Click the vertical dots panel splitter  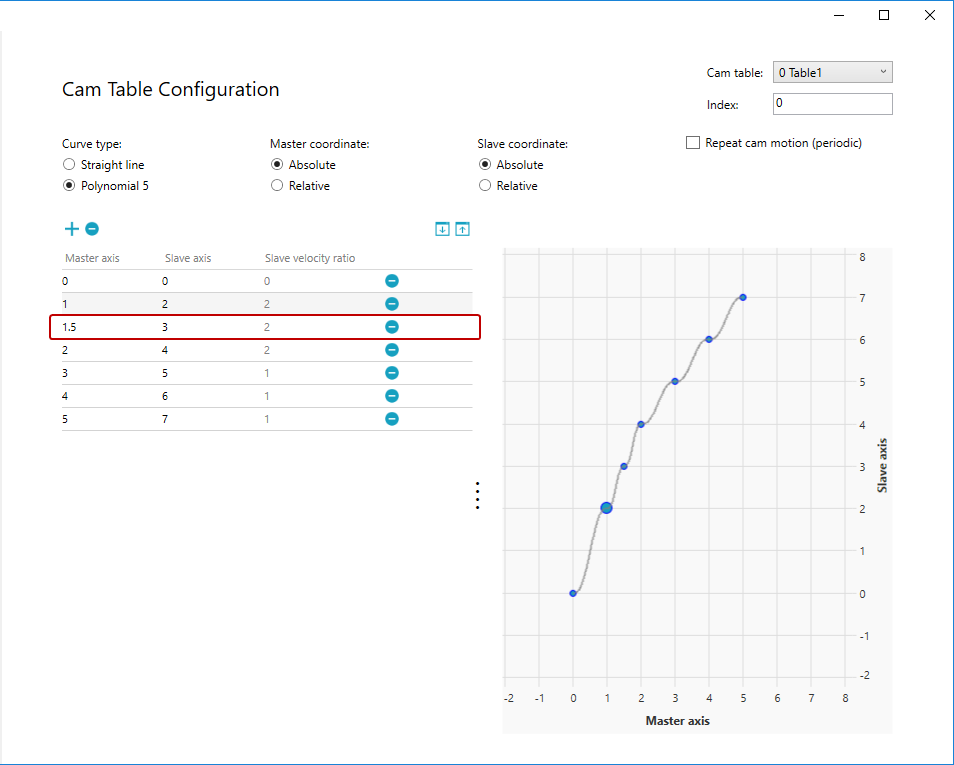[478, 496]
